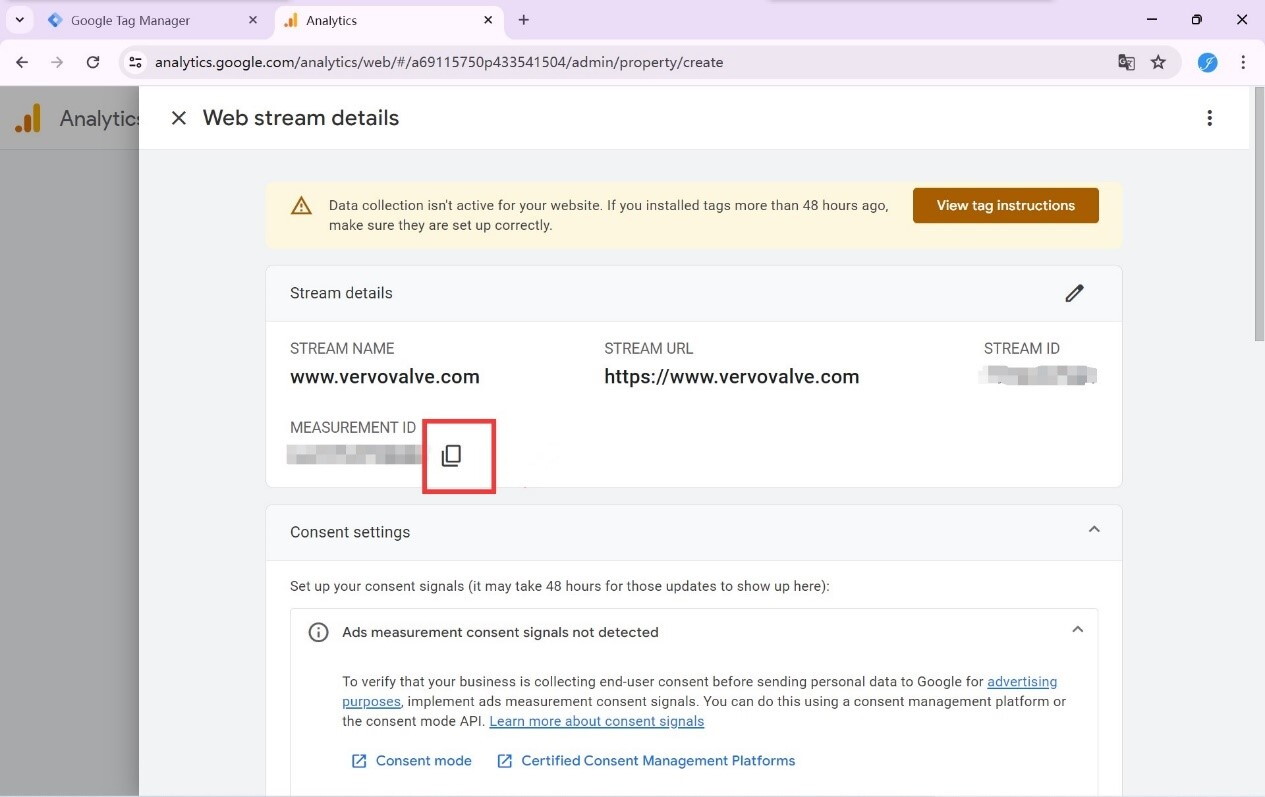The image size is (1265, 797).
Task: Click the MEASUREMENT ID label
Action: point(353,428)
